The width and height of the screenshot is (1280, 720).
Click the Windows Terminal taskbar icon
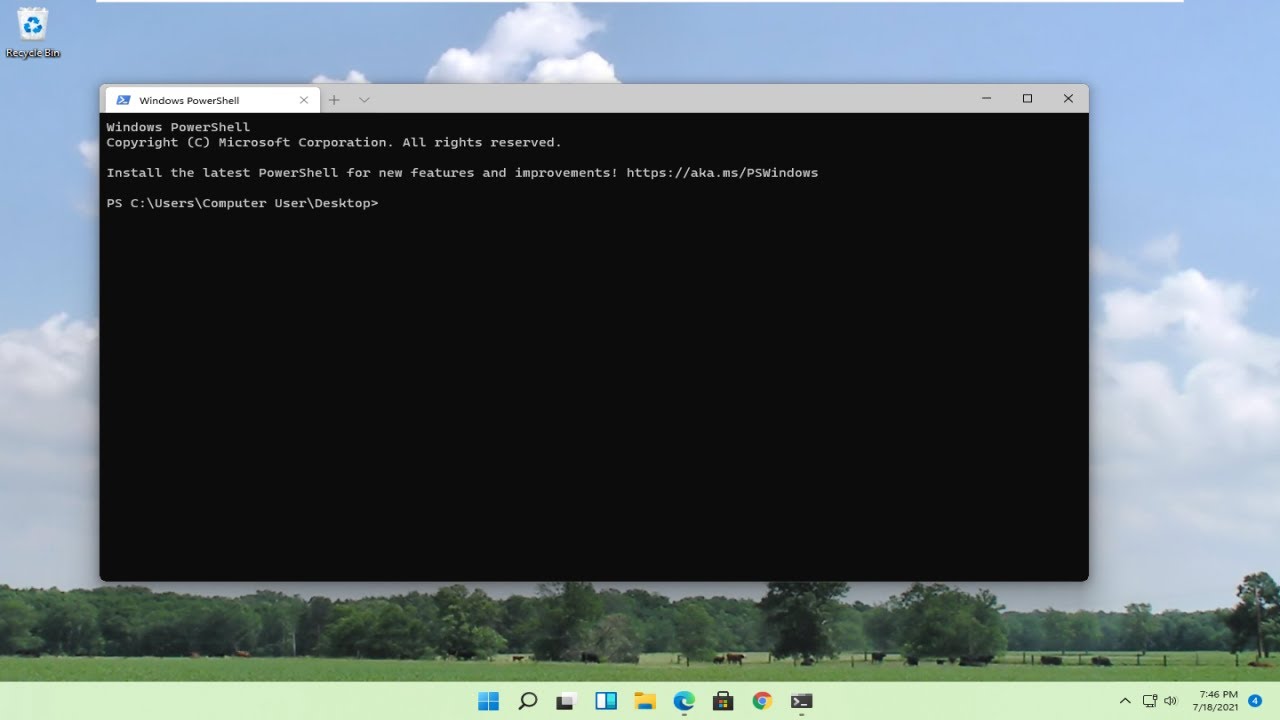point(801,701)
